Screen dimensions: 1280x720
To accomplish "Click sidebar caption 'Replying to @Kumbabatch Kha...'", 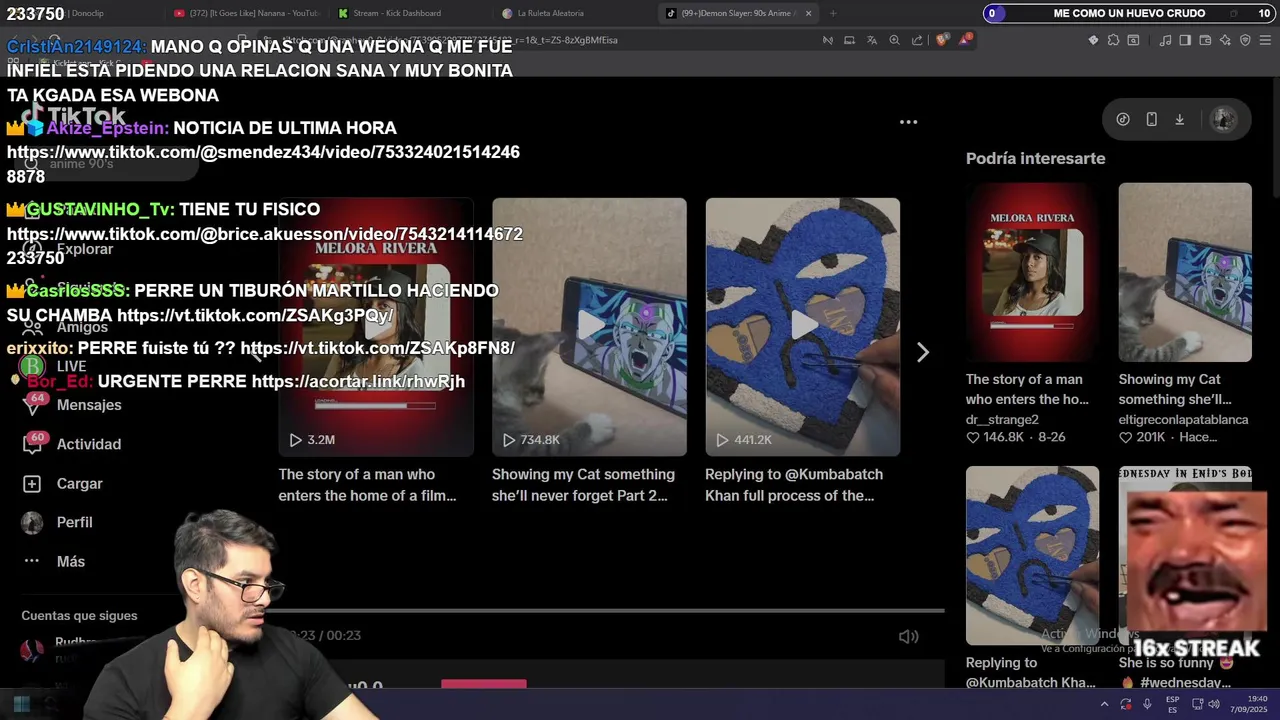I will point(1031,673).
